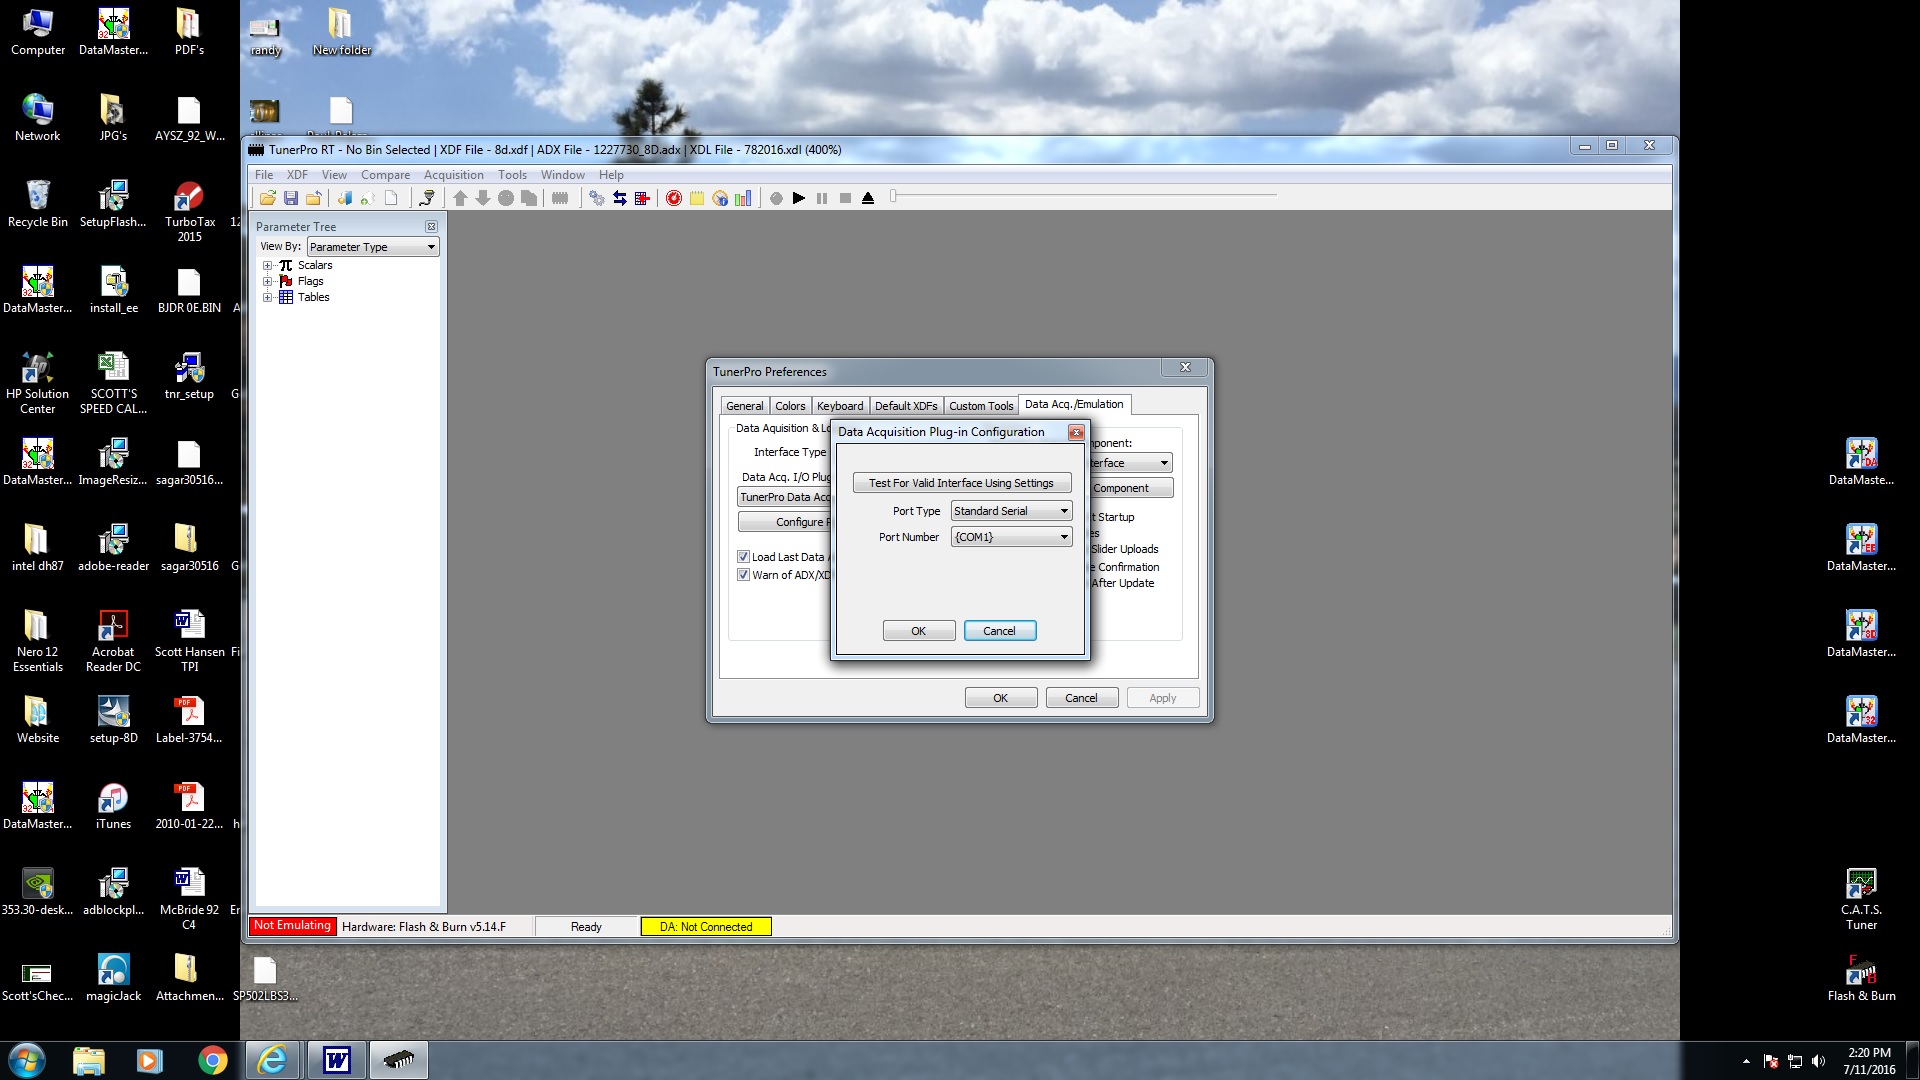1920x1080 pixels.
Task: Click OK in Plug-in Configuration dialog
Action: pyautogui.click(x=919, y=631)
